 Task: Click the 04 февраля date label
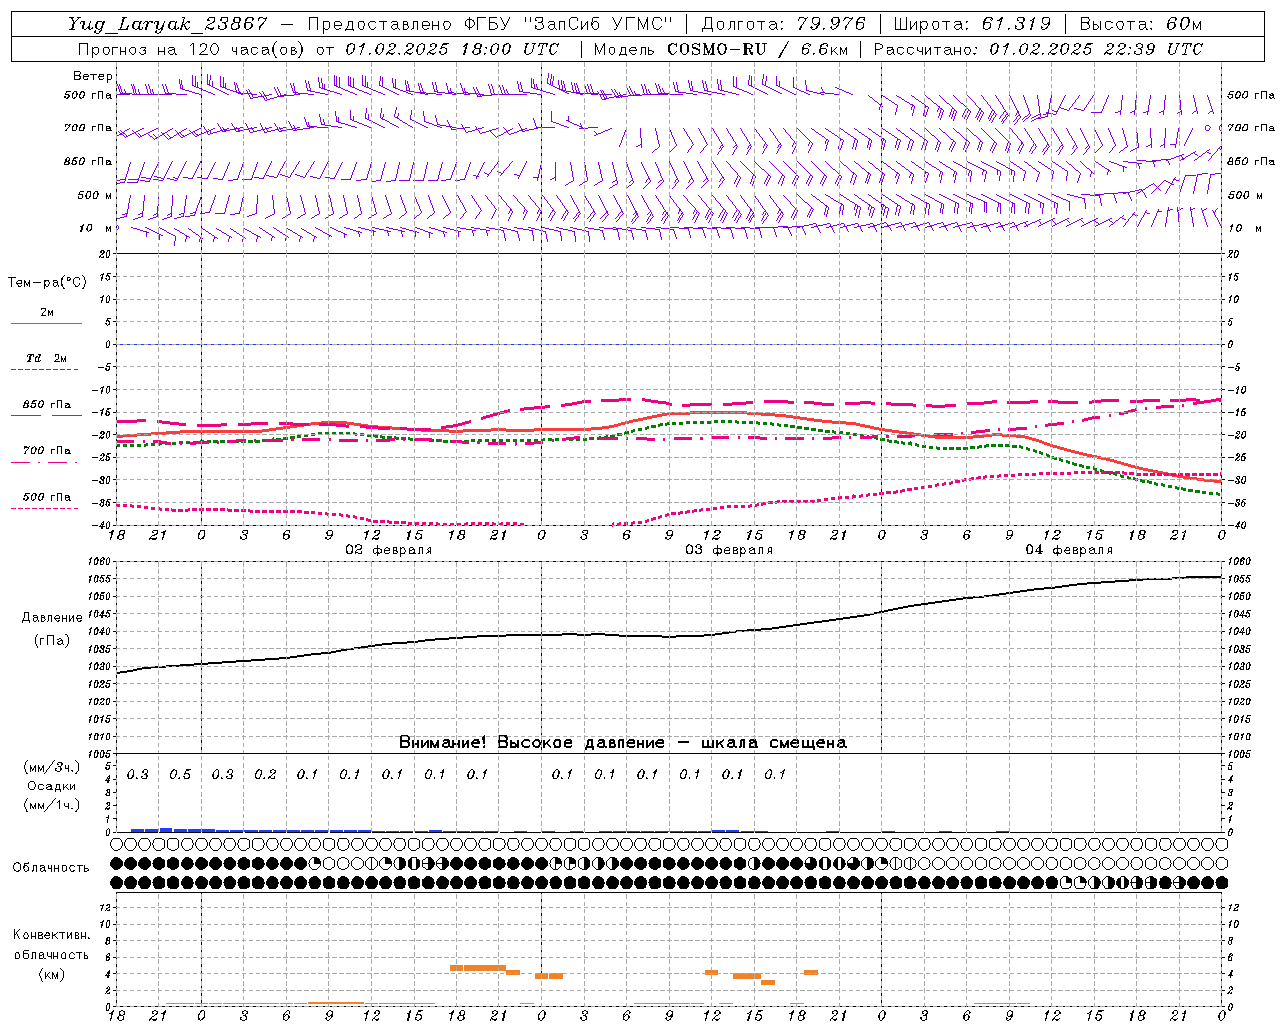pyautogui.click(x=1069, y=550)
